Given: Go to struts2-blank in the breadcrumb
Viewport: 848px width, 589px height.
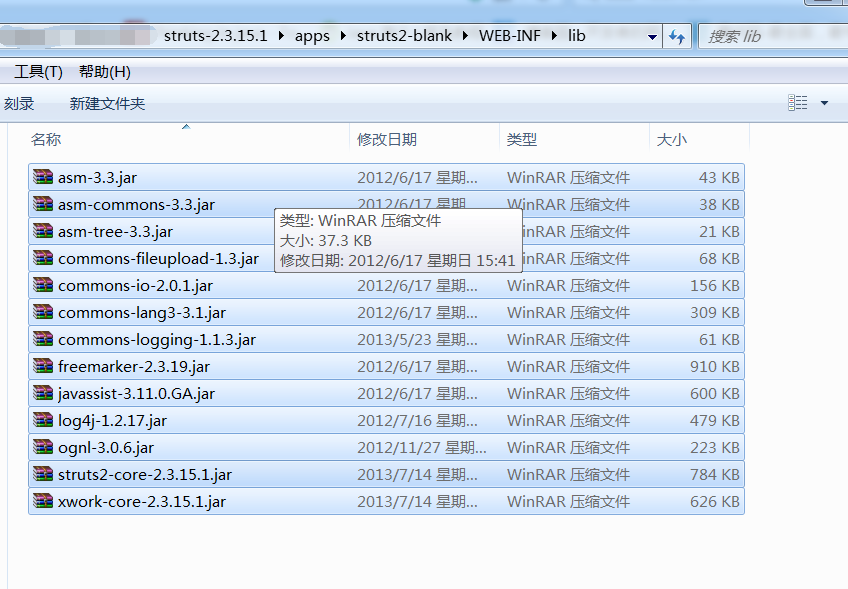Looking at the screenshot, I should pos(404,36).
